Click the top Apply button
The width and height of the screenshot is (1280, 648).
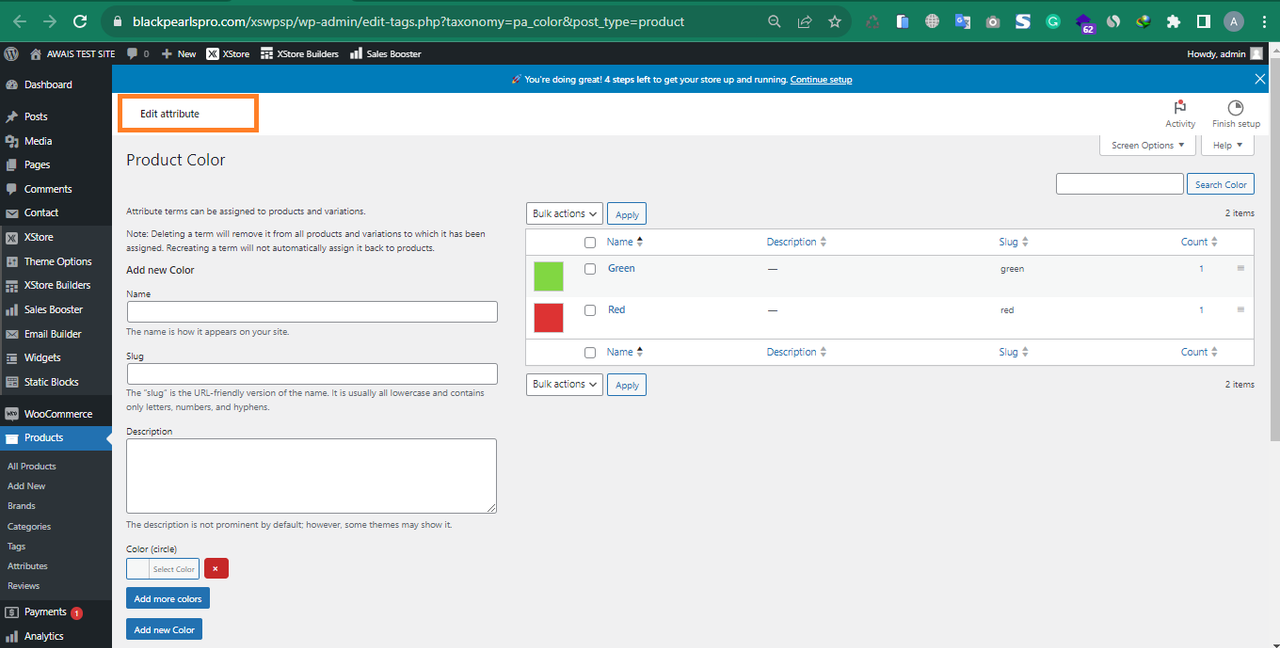(627, 214)
